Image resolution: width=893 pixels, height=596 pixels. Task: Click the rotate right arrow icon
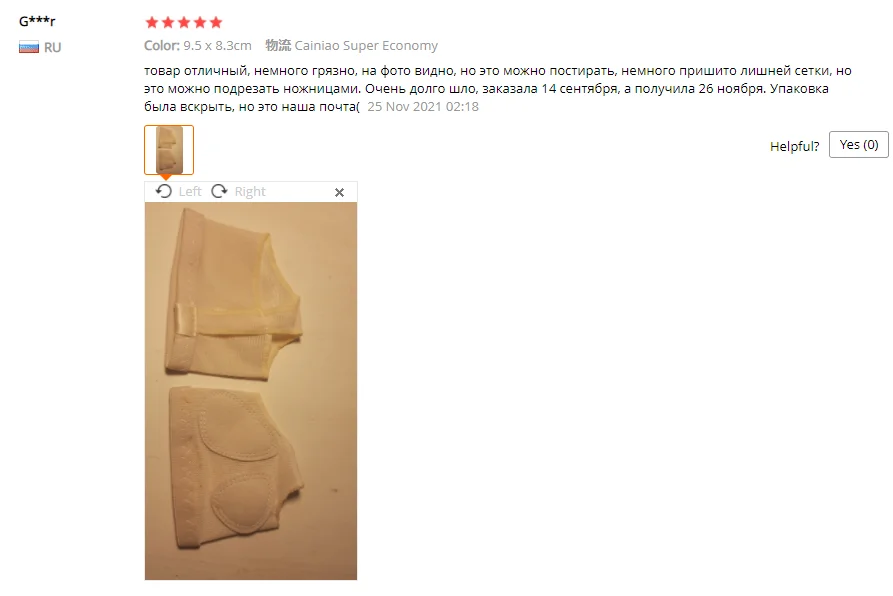click(219, 191)
